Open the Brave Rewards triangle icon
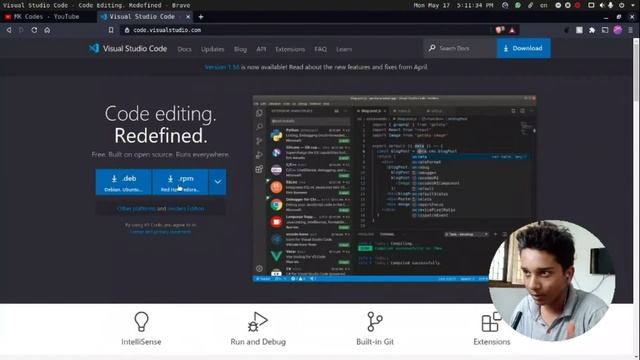640x360 pixels. coord(512,30)
